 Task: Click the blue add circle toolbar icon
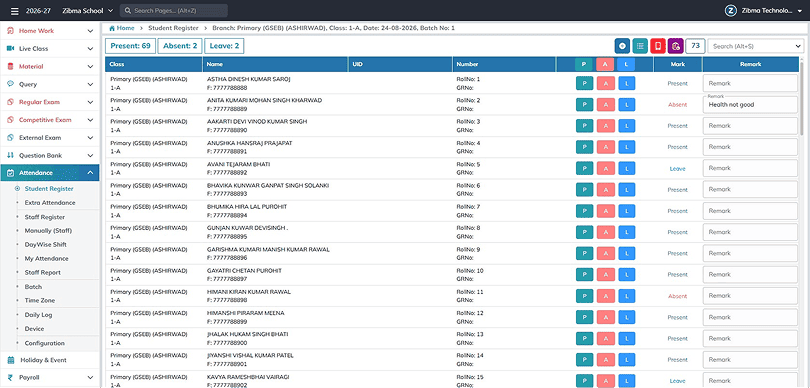click(x=622, y=46)
